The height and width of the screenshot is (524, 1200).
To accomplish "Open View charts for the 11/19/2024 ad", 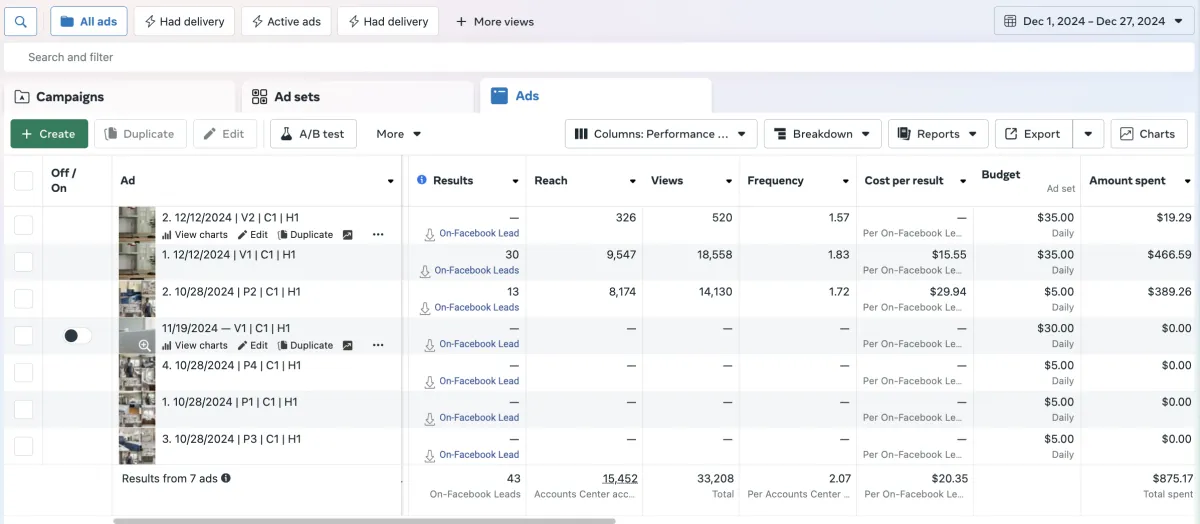I will point(195,345).
